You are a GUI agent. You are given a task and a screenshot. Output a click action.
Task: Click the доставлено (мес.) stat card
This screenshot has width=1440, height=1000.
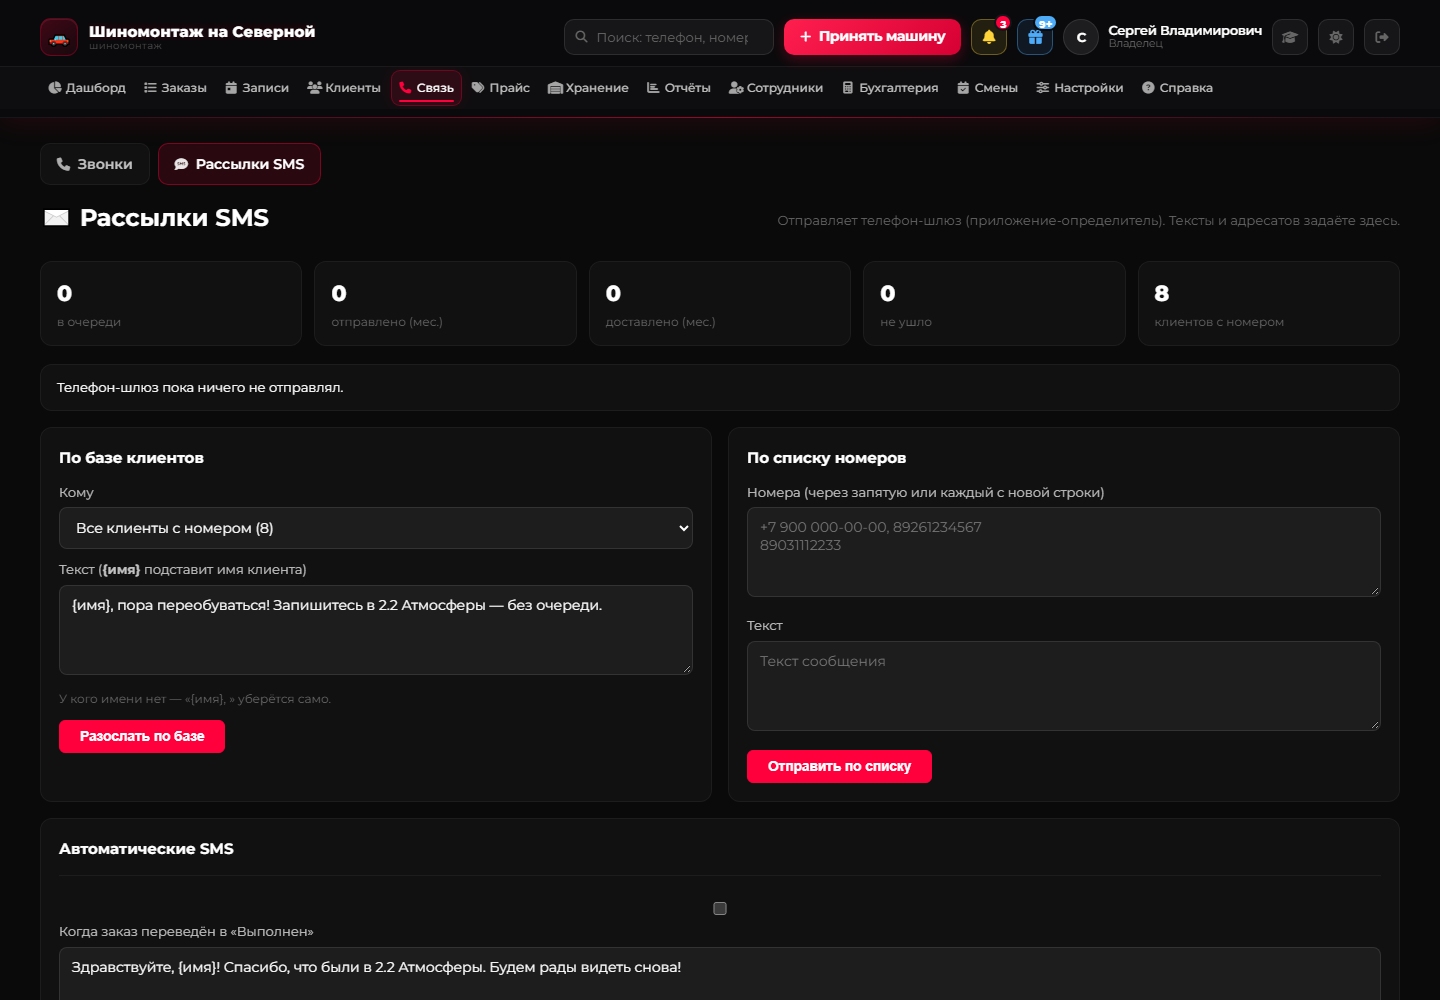click(720, 304)
